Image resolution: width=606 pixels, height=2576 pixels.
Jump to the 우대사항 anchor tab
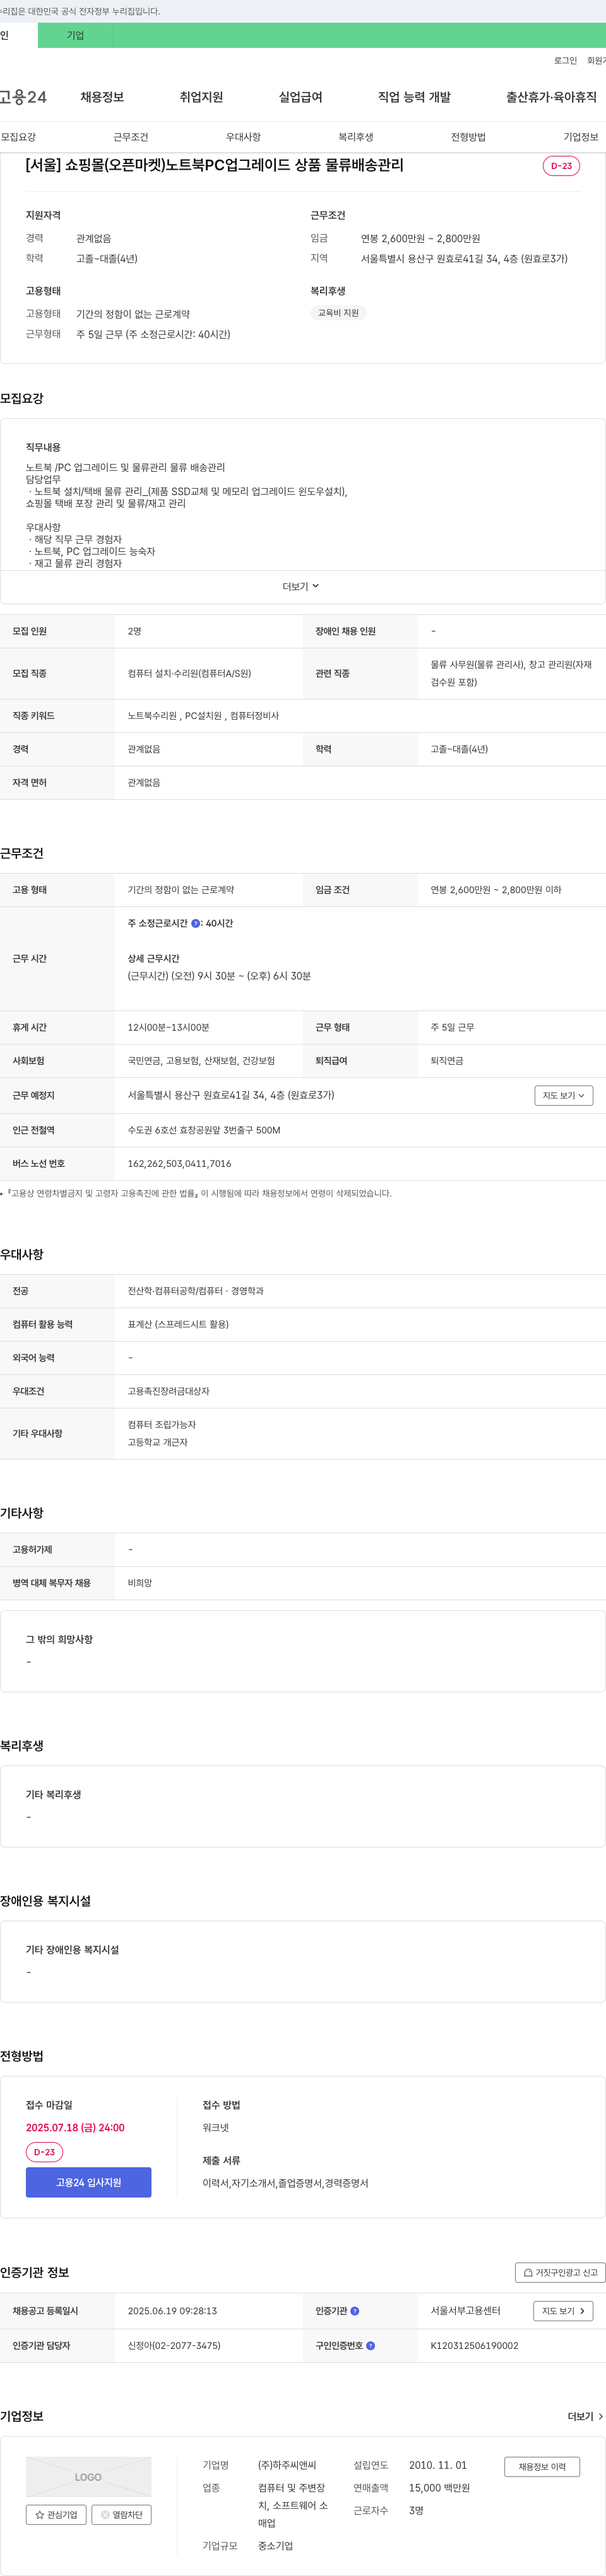(x=243, y=137)
